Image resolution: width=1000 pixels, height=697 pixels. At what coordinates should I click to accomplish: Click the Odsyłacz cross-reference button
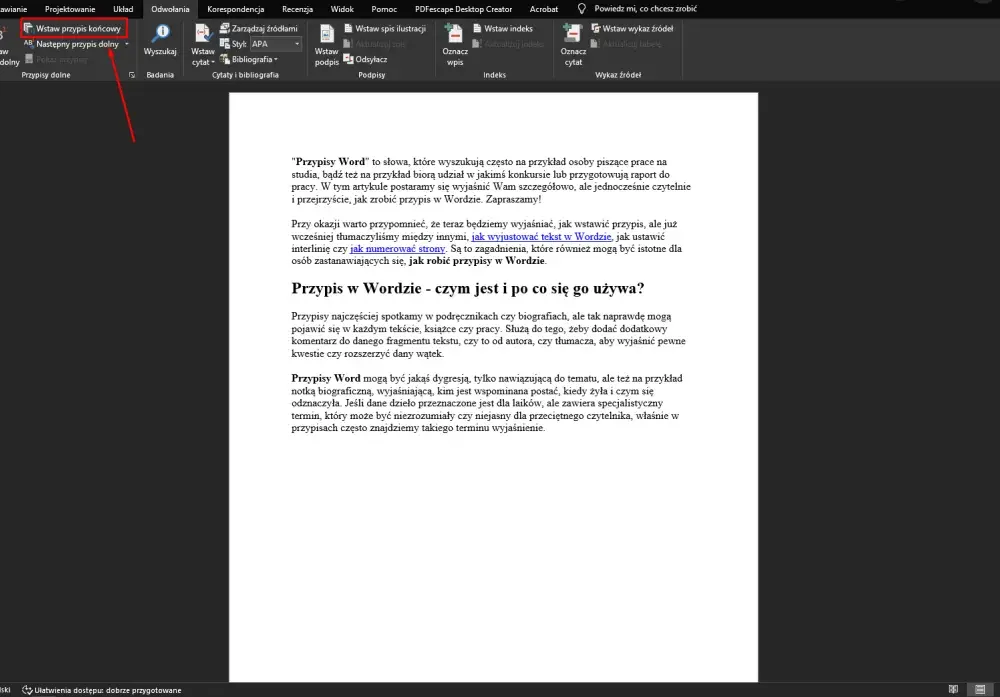click(x=365, y=59)
